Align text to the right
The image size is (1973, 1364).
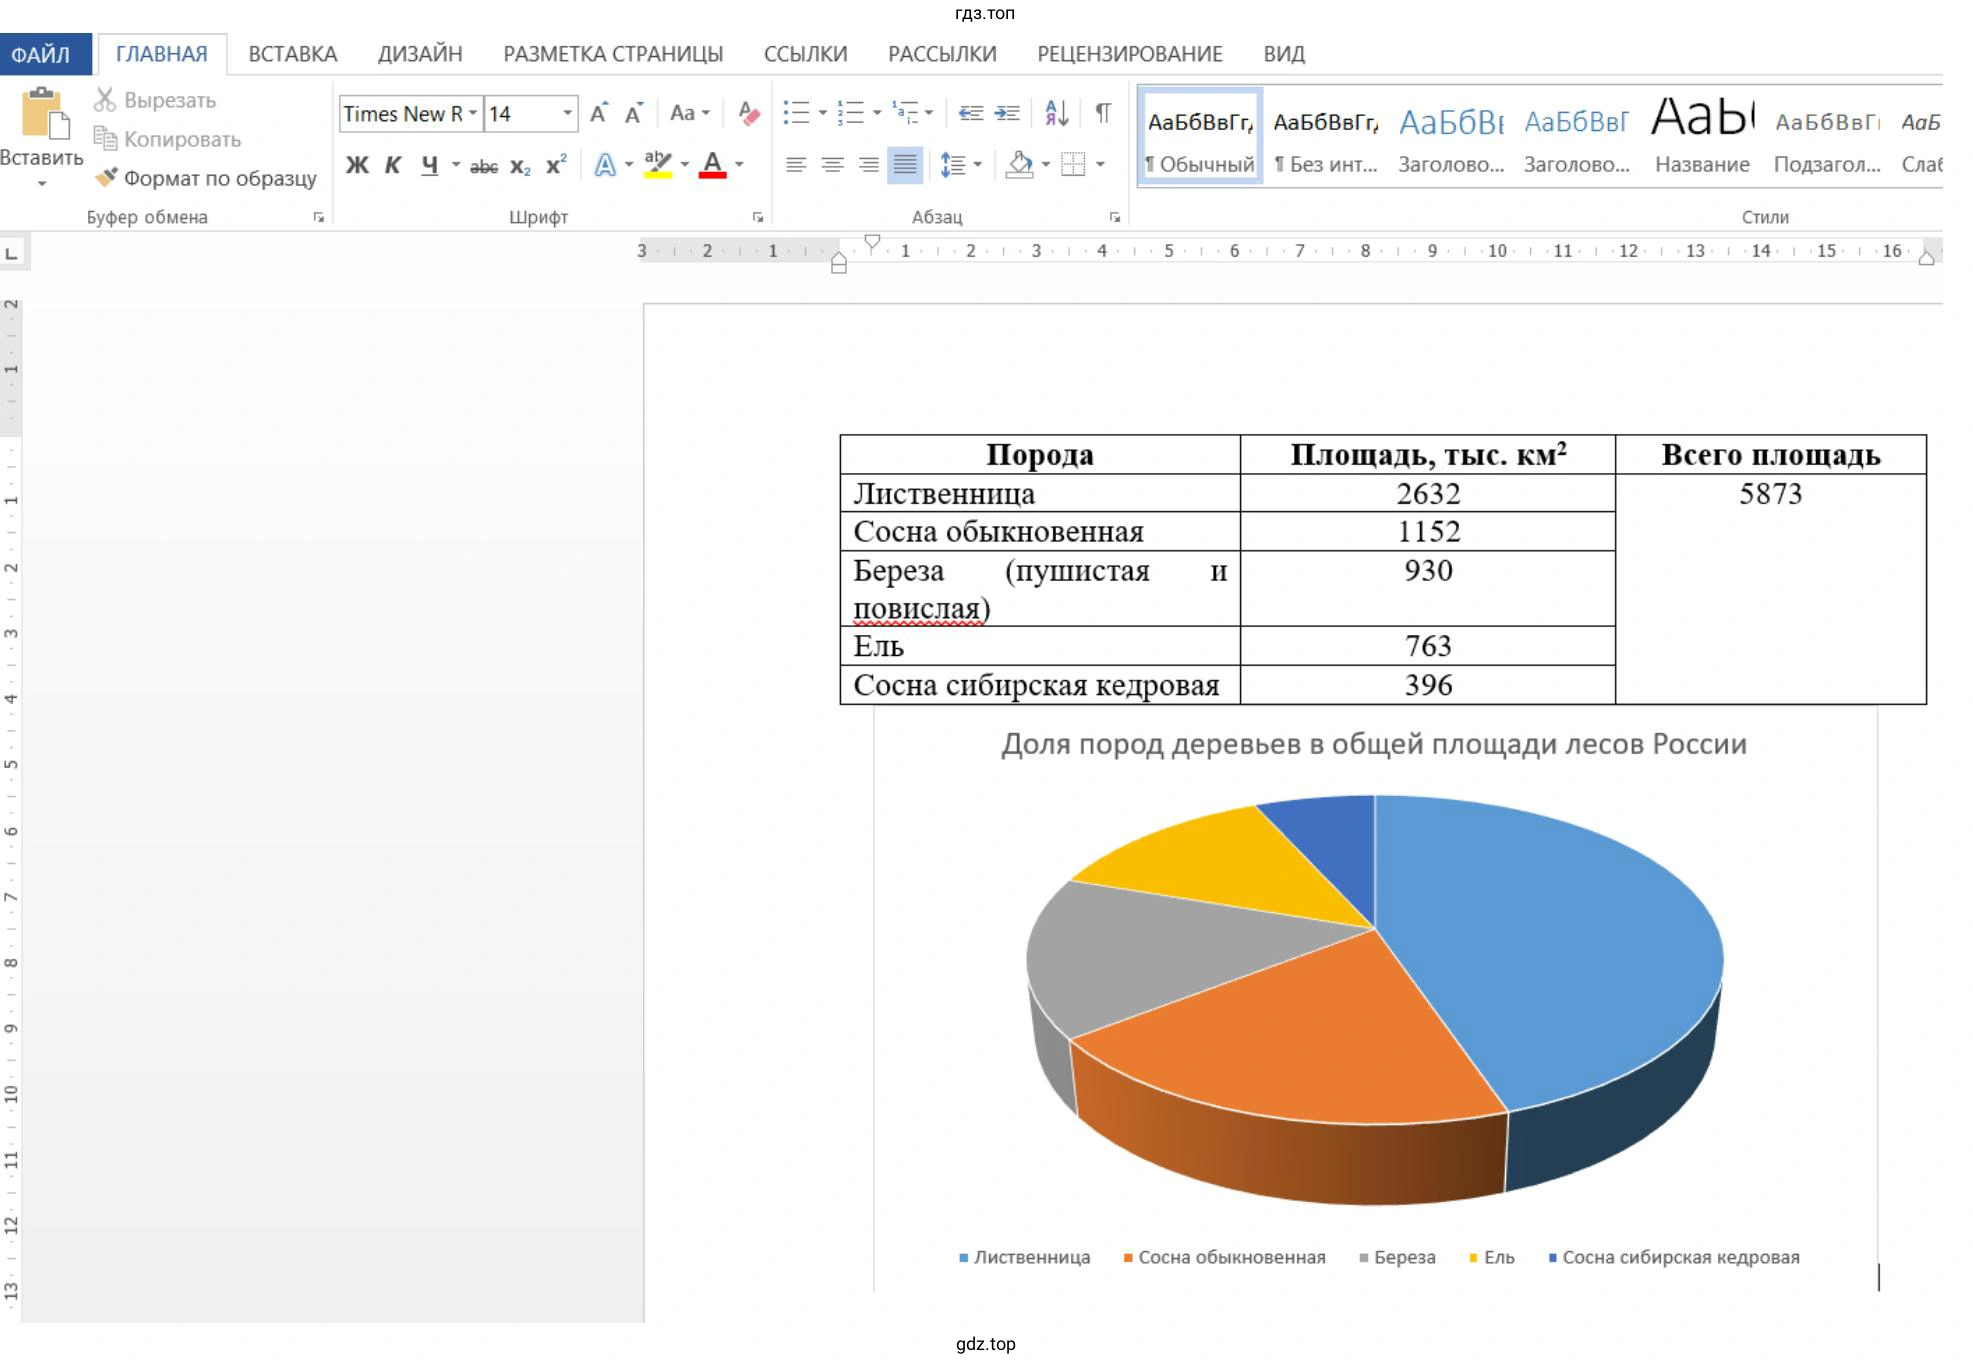869,164
